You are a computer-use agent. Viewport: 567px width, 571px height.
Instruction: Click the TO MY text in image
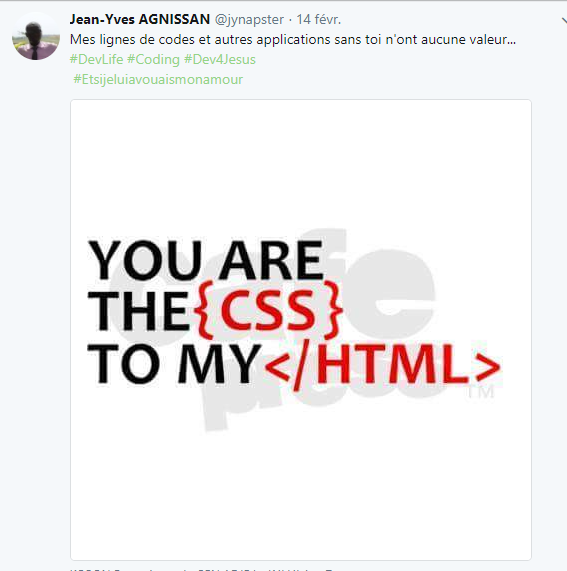click(x=174, y=364)
